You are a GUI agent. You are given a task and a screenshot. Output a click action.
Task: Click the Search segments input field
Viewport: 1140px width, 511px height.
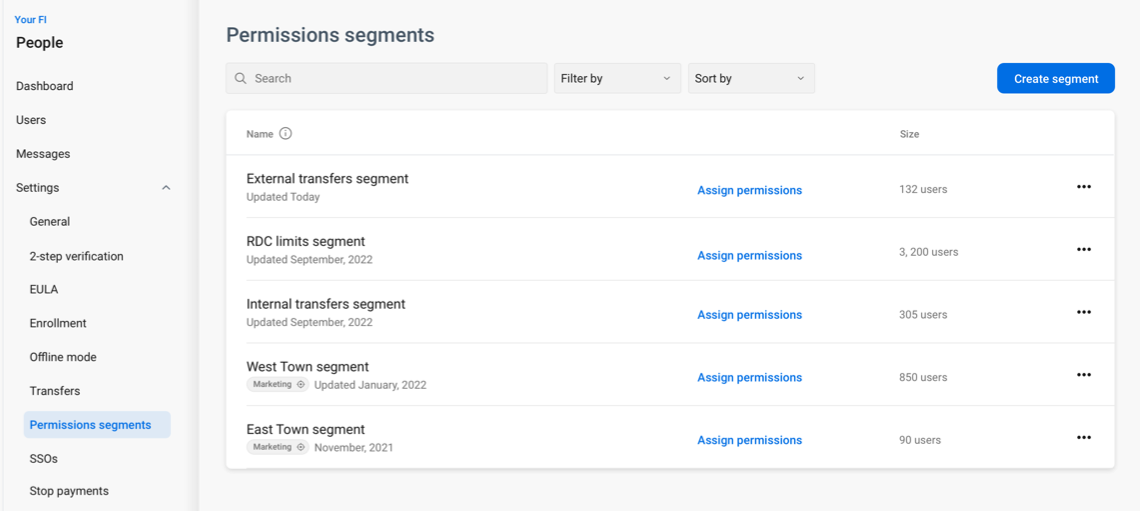click(390, 78)
